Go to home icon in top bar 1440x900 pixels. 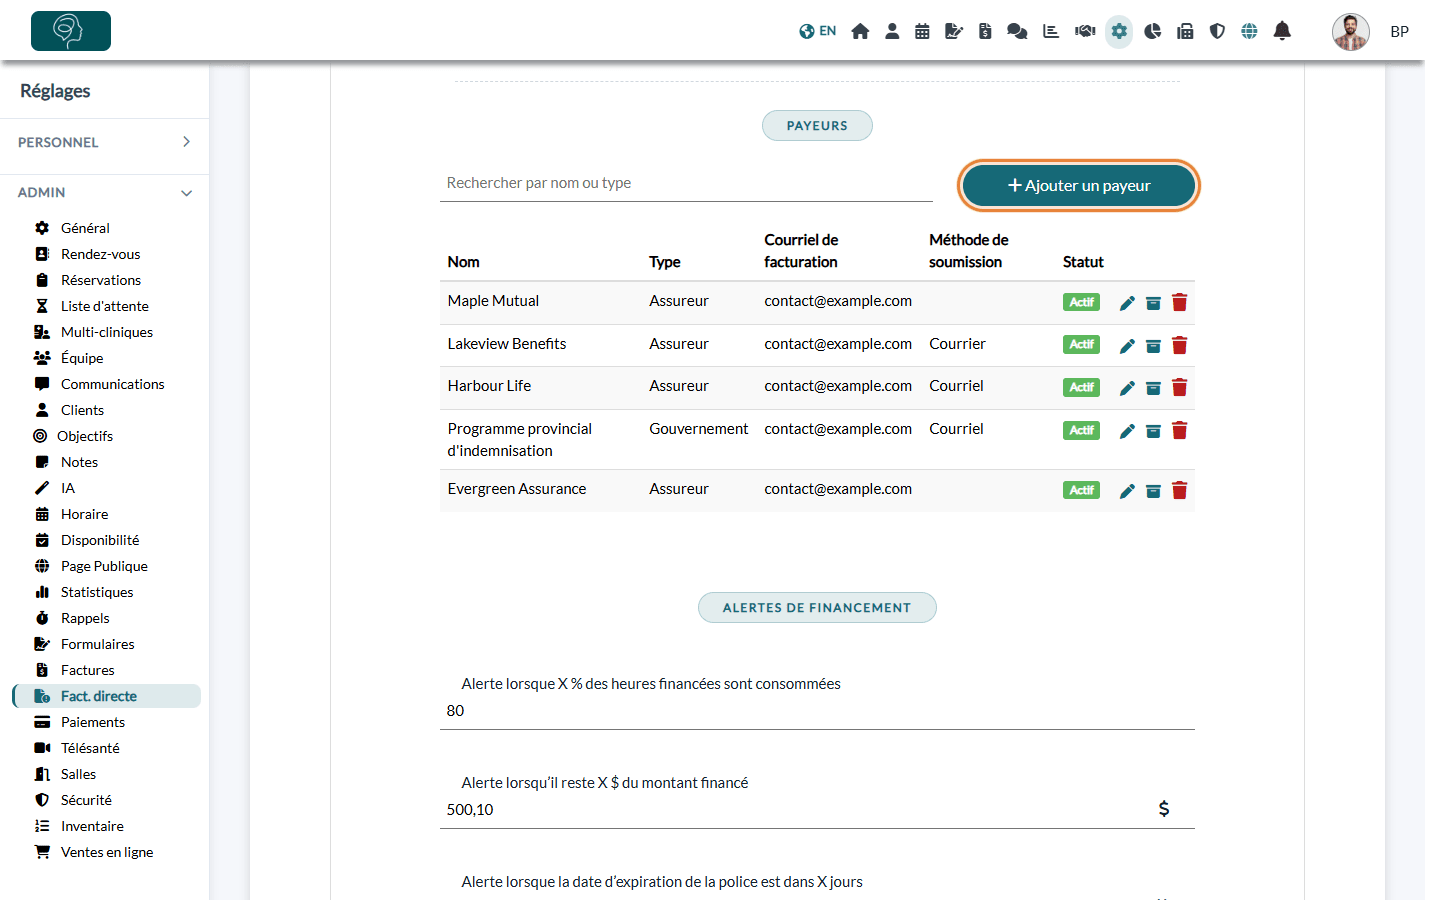pyautogui.click(x=860, y=31)
